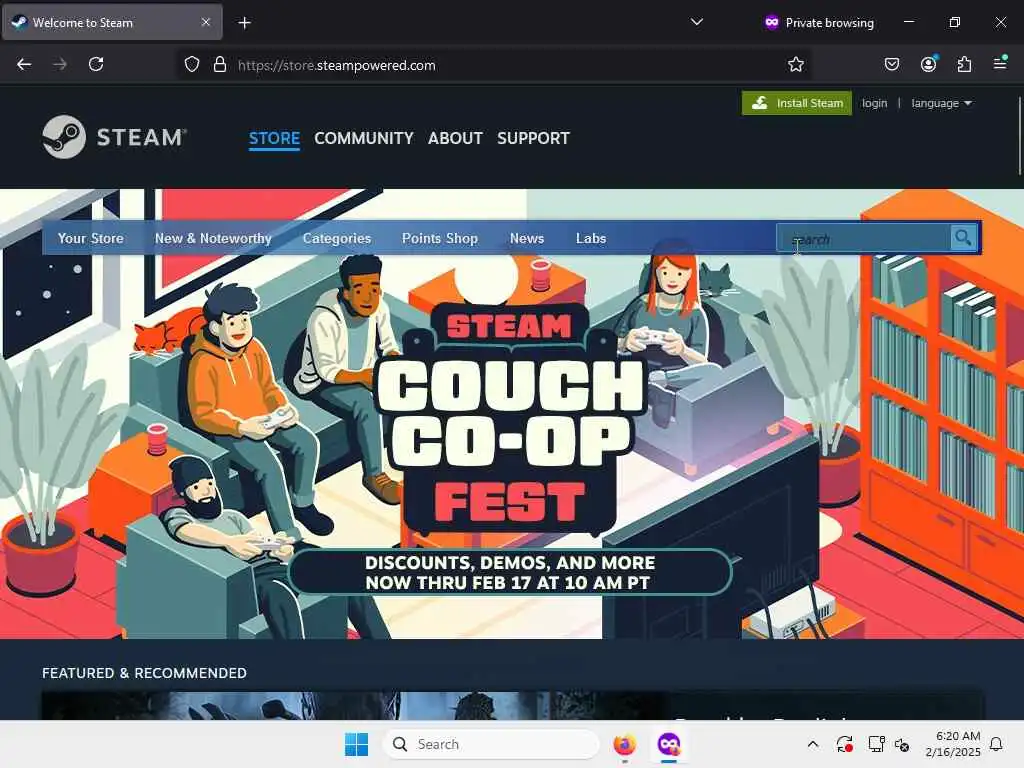Click the browser URL address bar
Screen dimensions: 1024x768
[496, 65]
